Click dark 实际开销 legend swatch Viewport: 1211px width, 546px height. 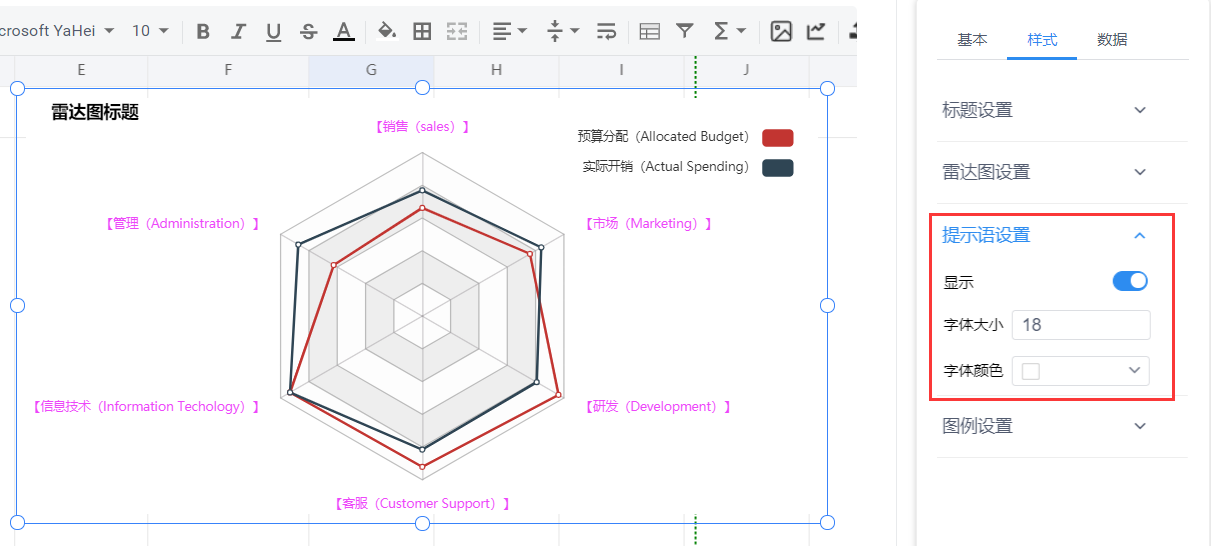click(x=777, y=167)
